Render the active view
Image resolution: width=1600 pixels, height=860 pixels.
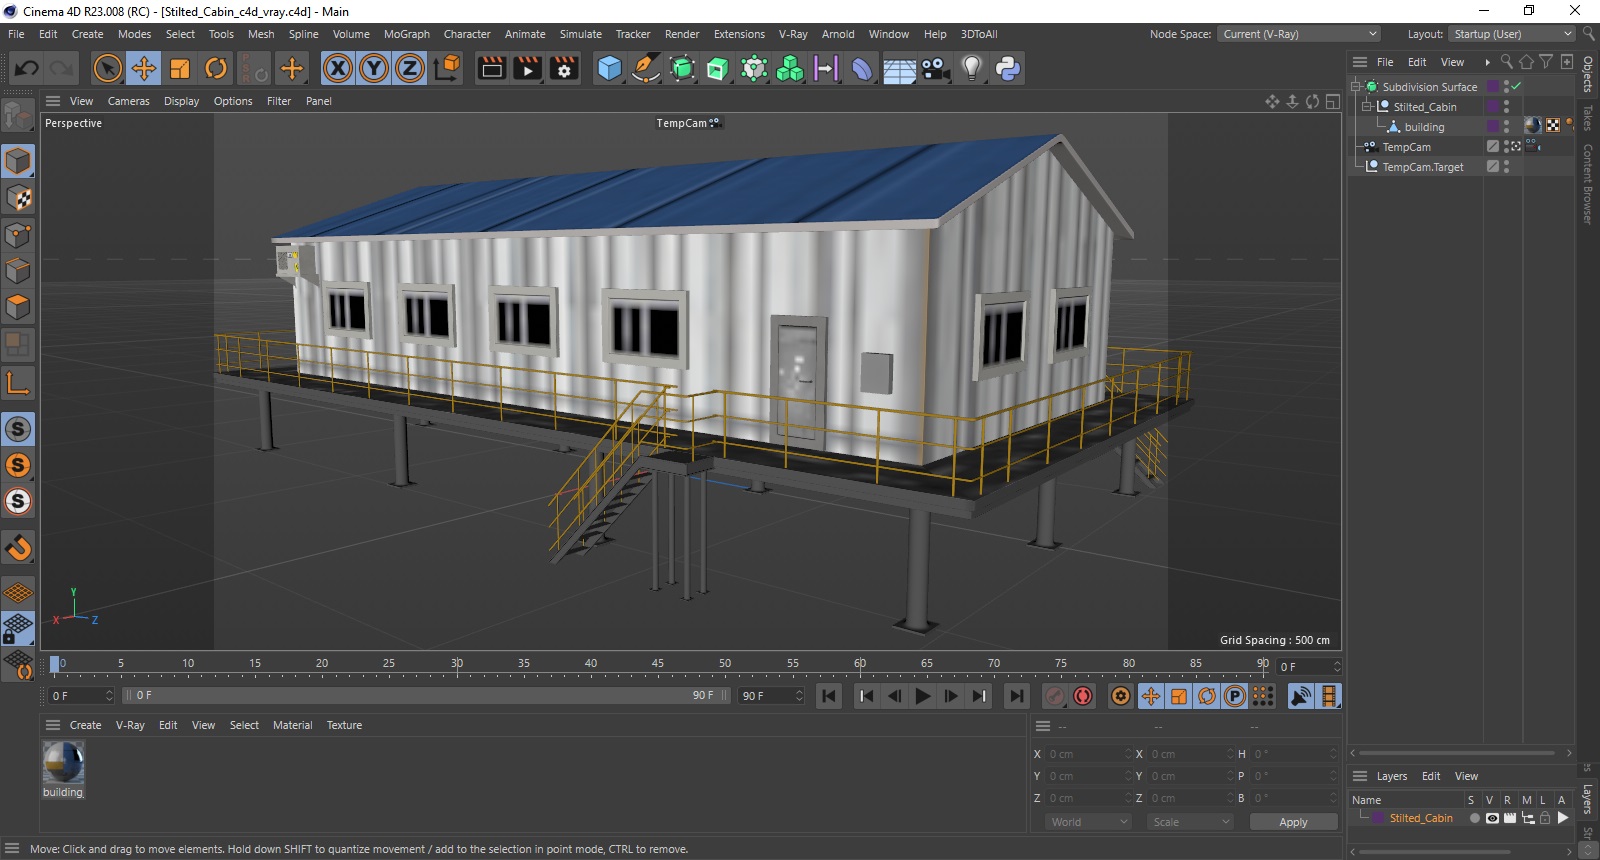coord(492,68)
